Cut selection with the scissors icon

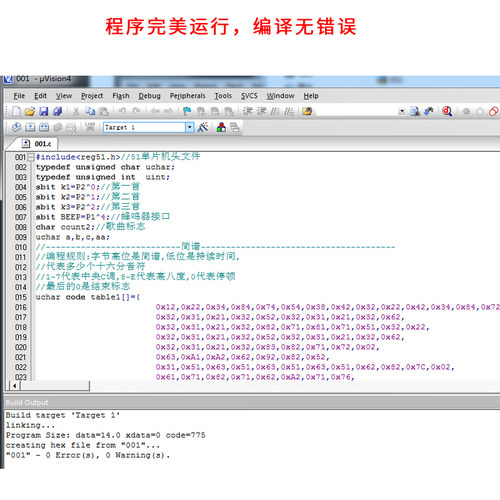tap(76, 111)
